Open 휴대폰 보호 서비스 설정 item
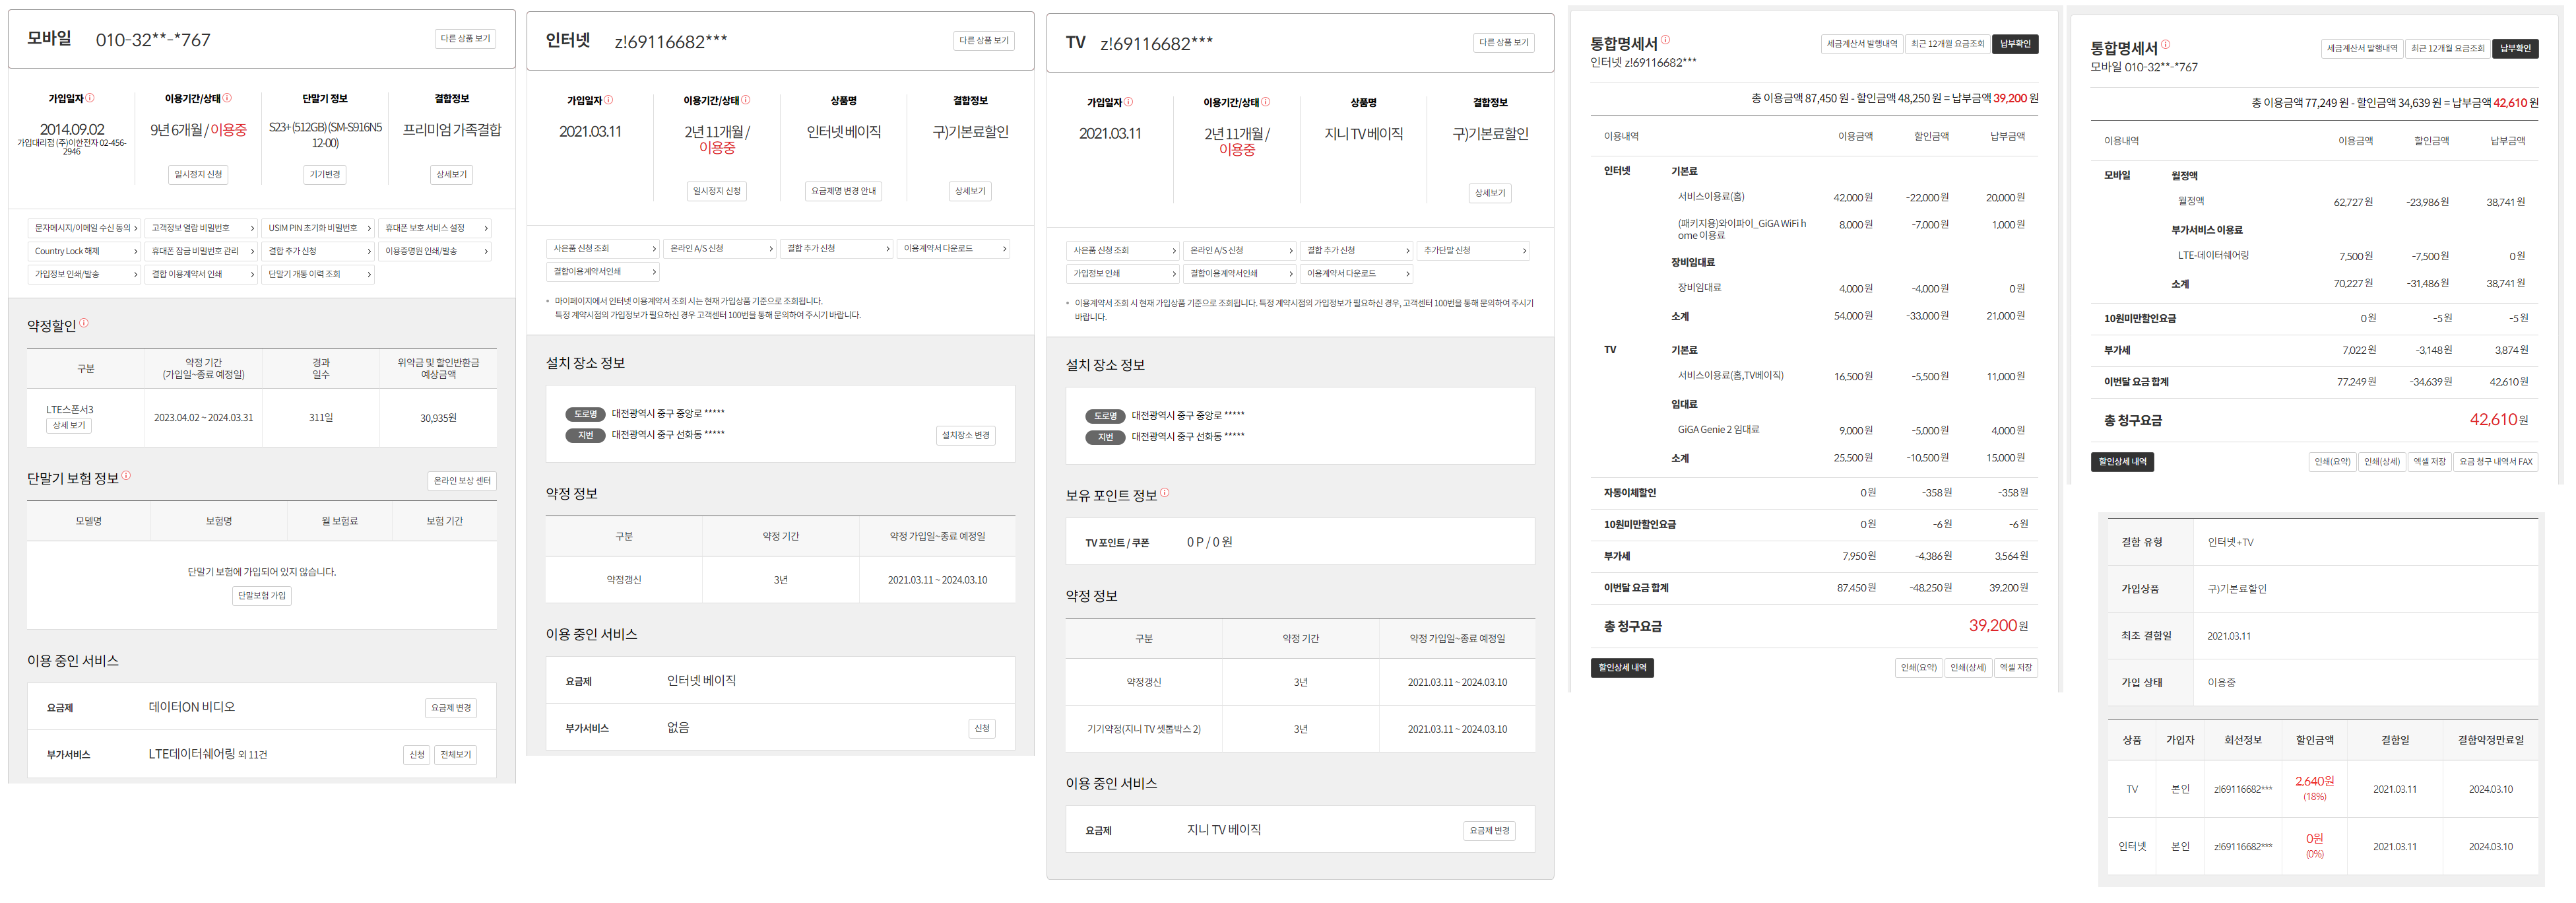The height and width of the screenshot is (903, 2576). click(x=436, y=228)
